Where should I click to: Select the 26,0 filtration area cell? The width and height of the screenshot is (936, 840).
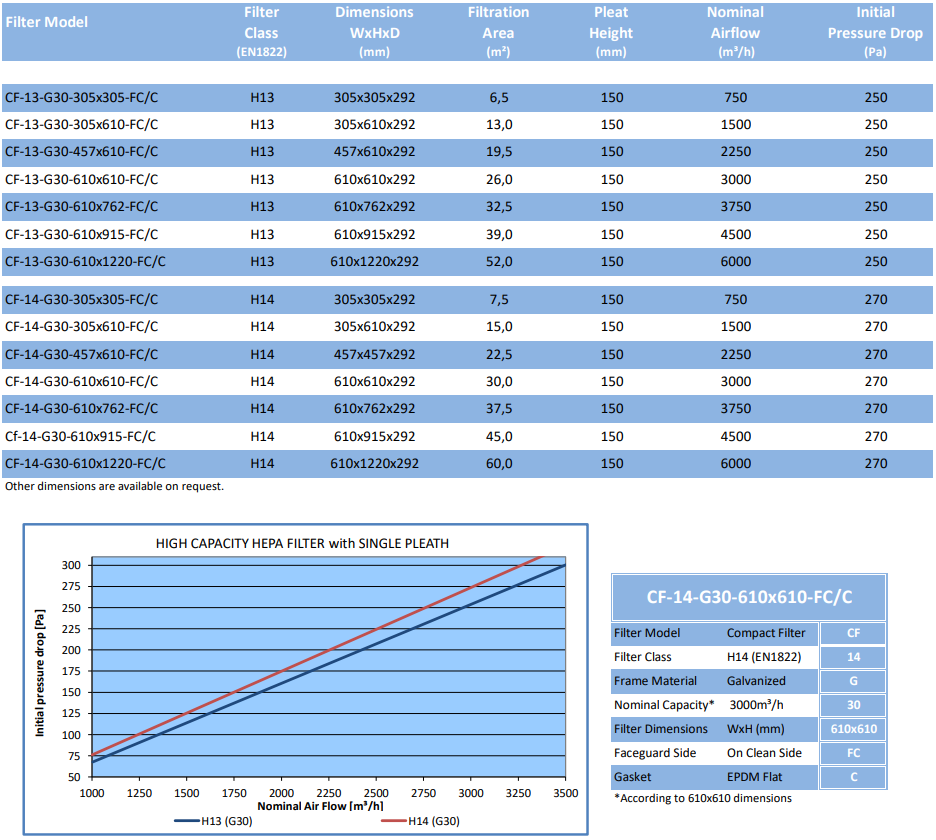[x=499, y=180]
